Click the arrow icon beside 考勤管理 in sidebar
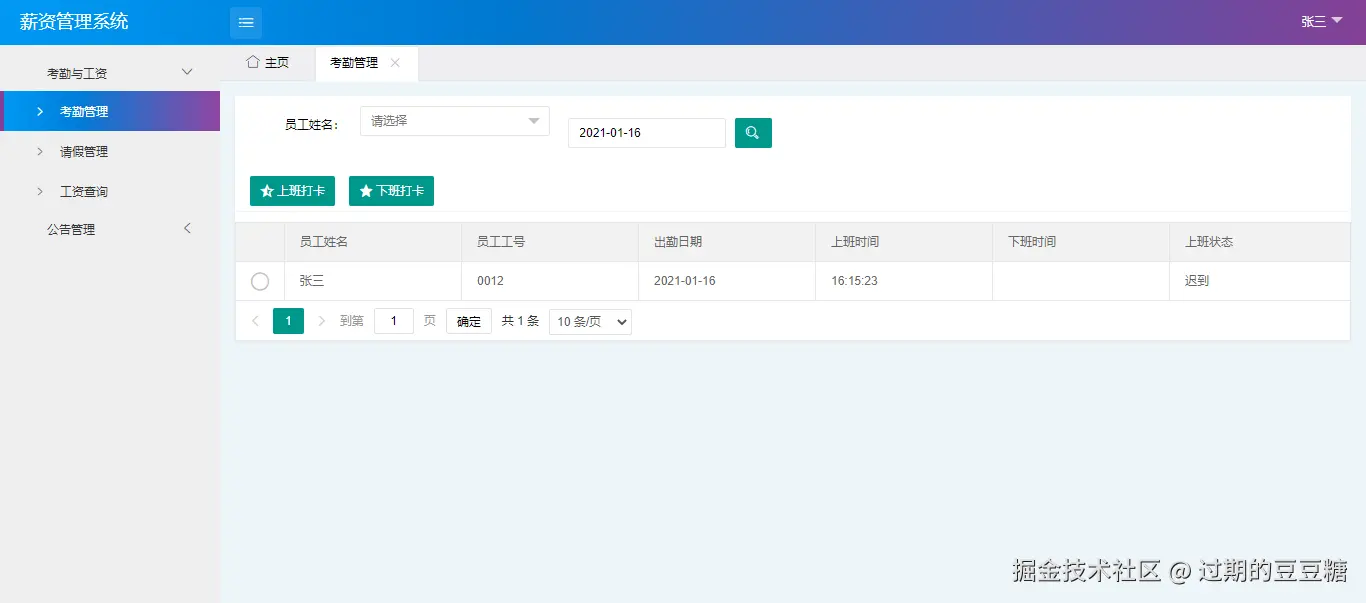This screenshot has height=603, width=1366. click(40, 111)
